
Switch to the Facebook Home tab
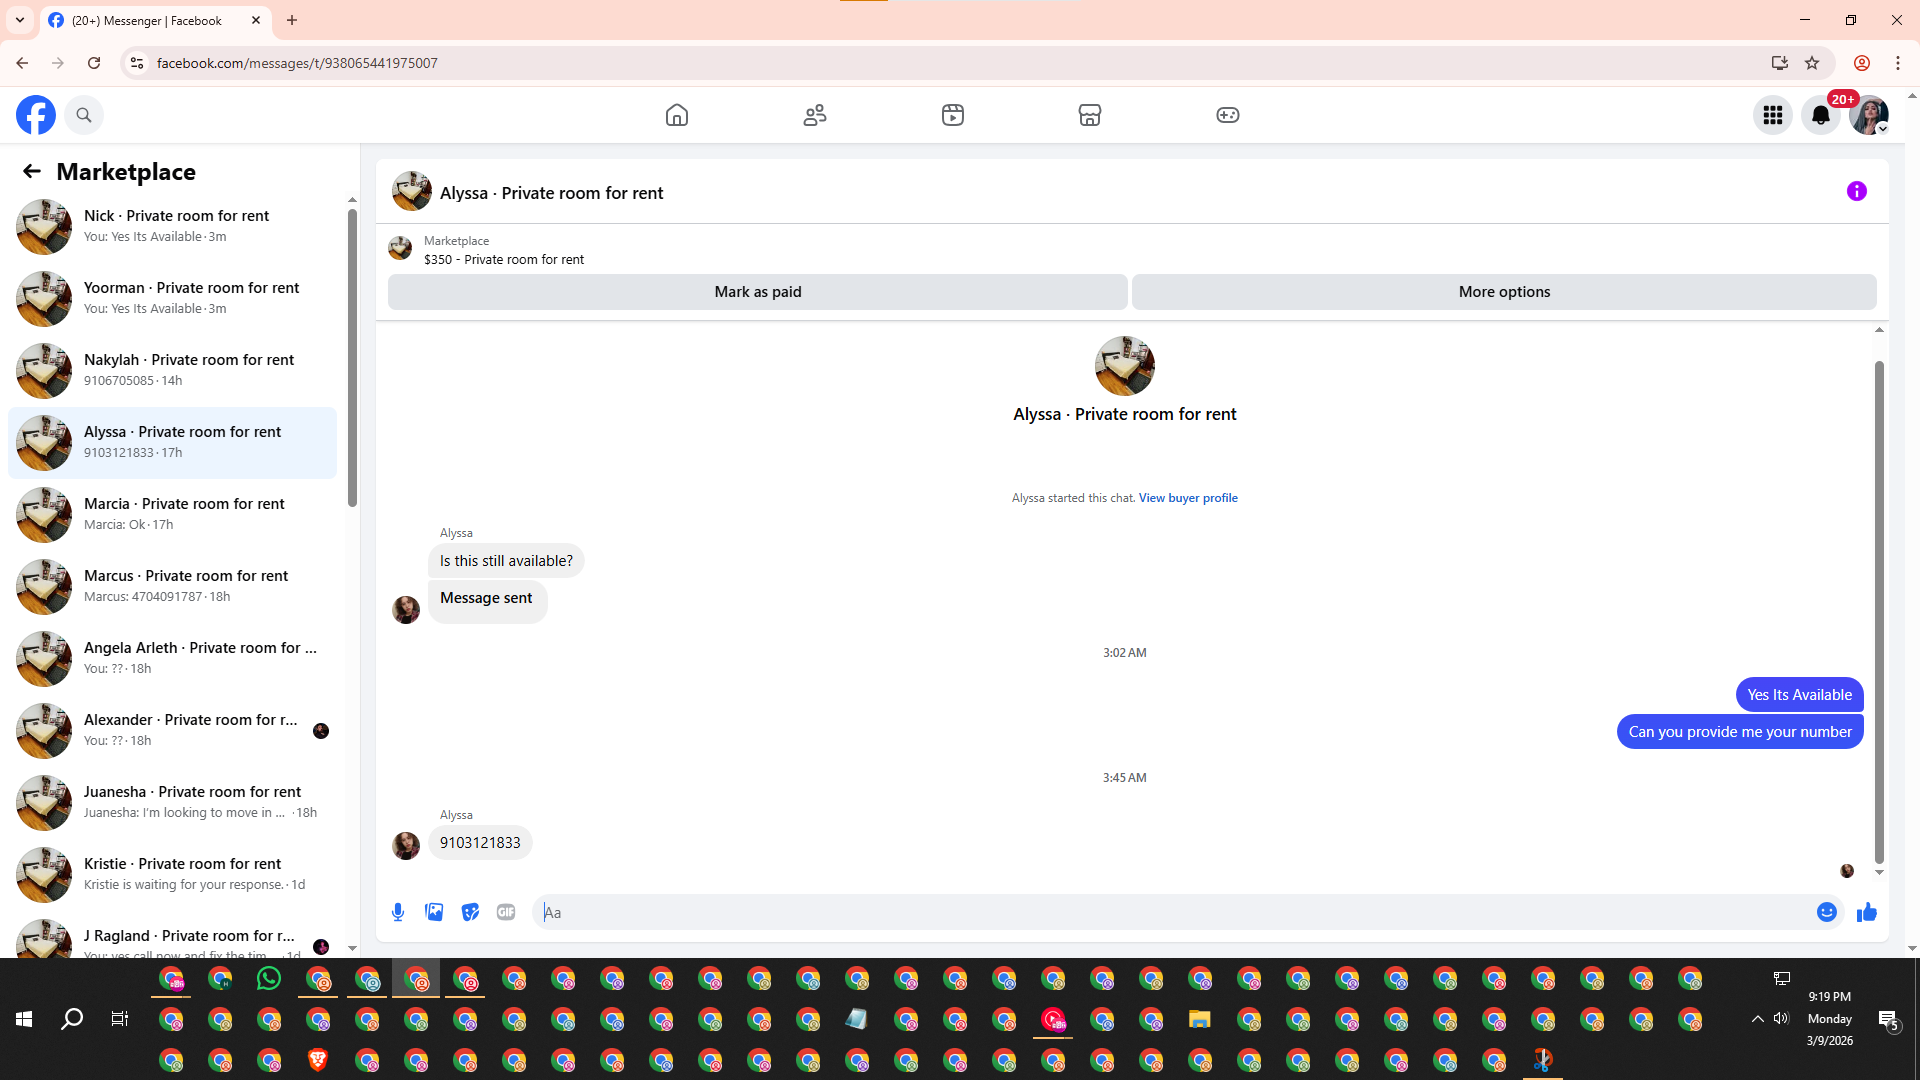tap(677, 115)
